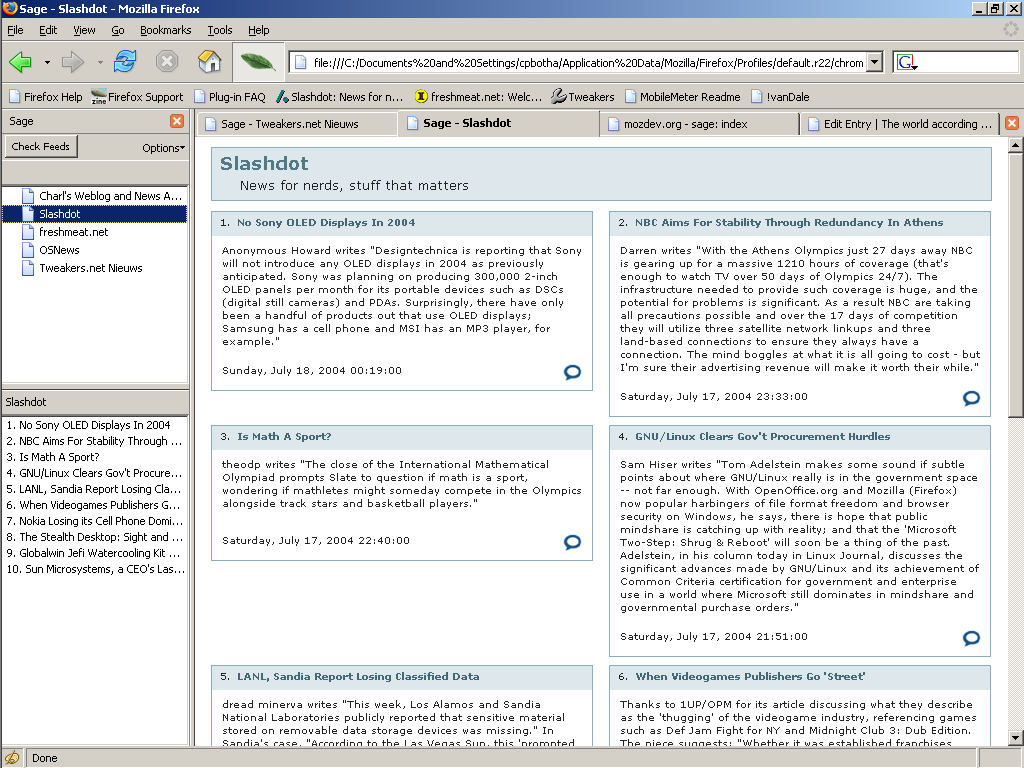Click the grey Forward arrow button
1024x768 pixels.
[72, 62]
